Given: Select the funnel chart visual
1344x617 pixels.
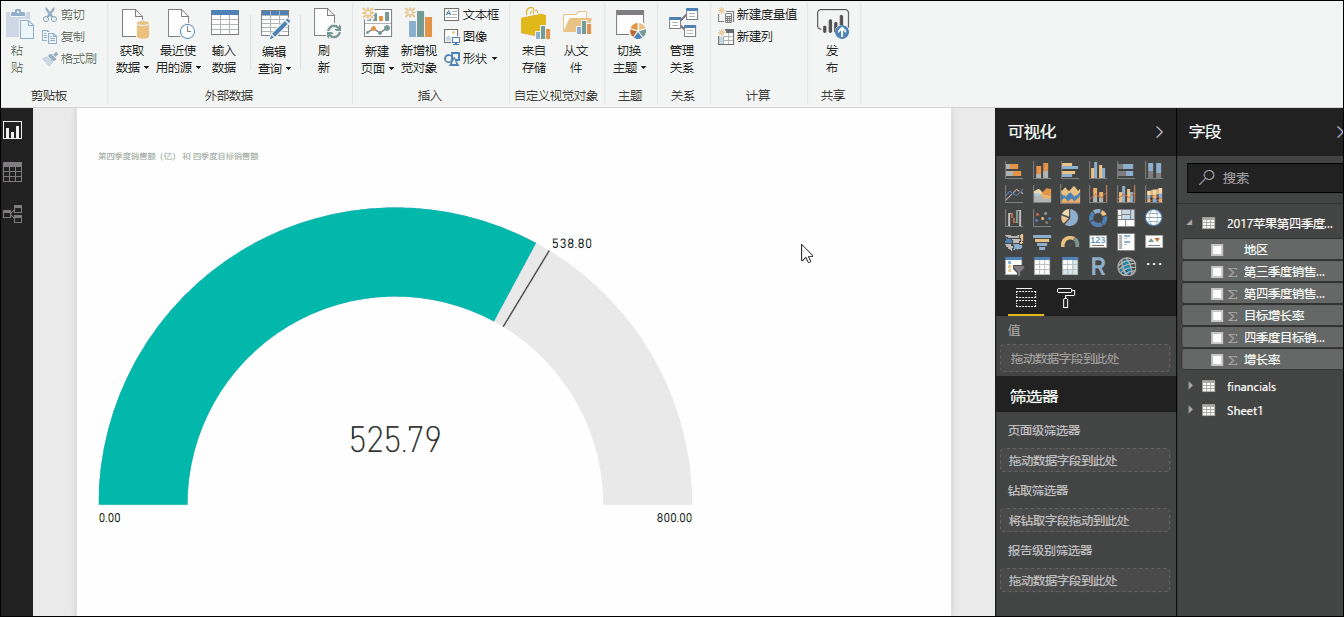Looking at the screenshot, I should [x=1042, y=242].
